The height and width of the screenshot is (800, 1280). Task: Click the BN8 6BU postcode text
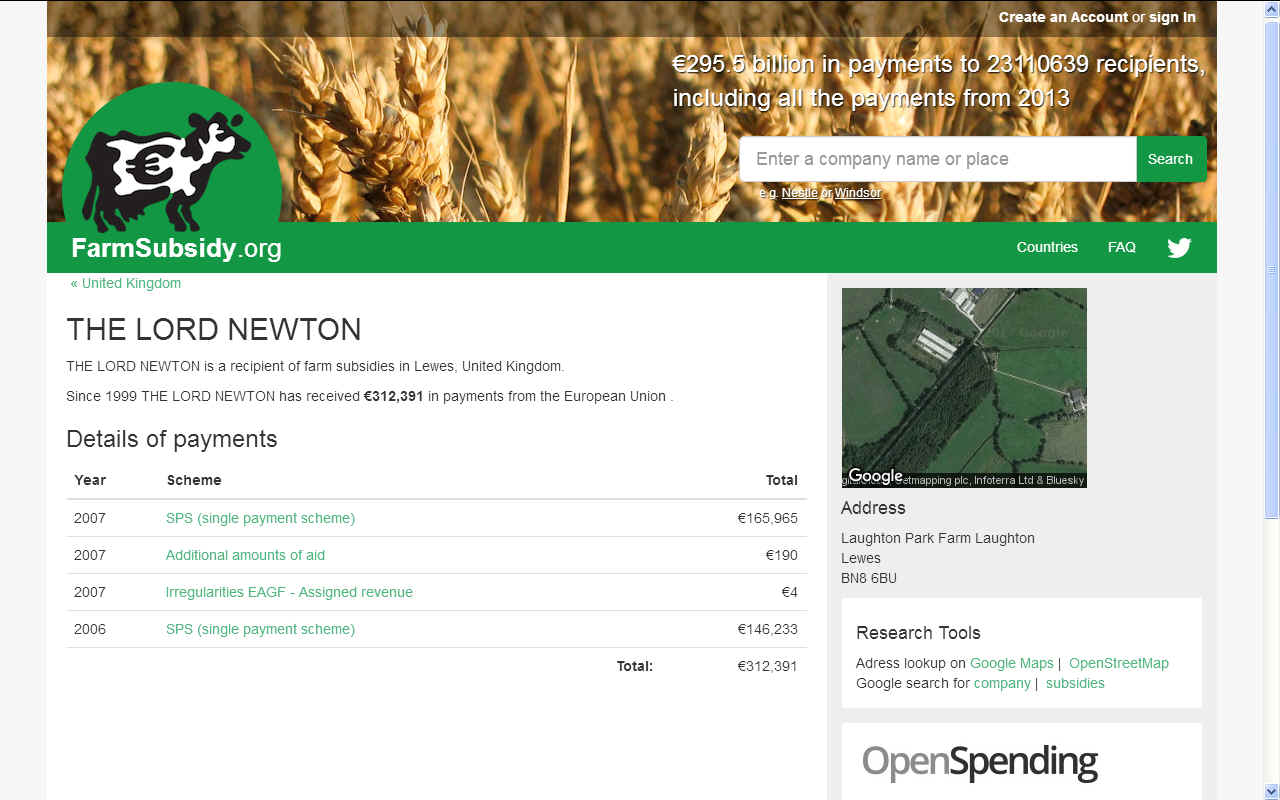pyautogui.click(x=869, y=578)
